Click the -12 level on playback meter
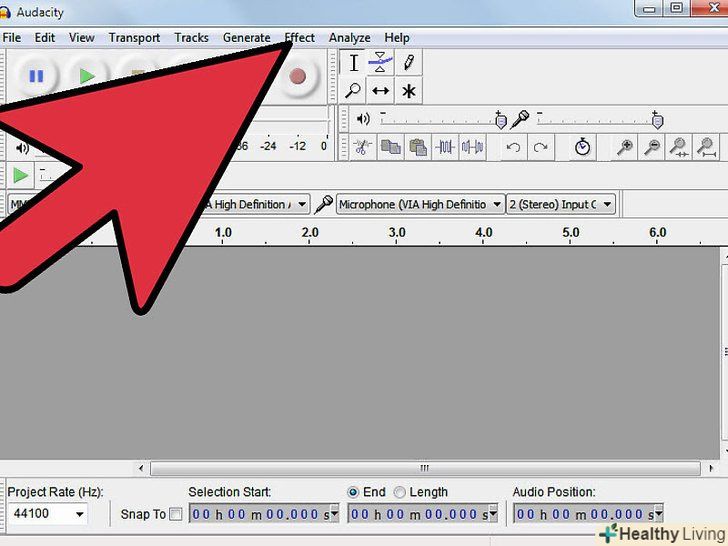This screenshot has width=728, height=546. coord(297,146)
